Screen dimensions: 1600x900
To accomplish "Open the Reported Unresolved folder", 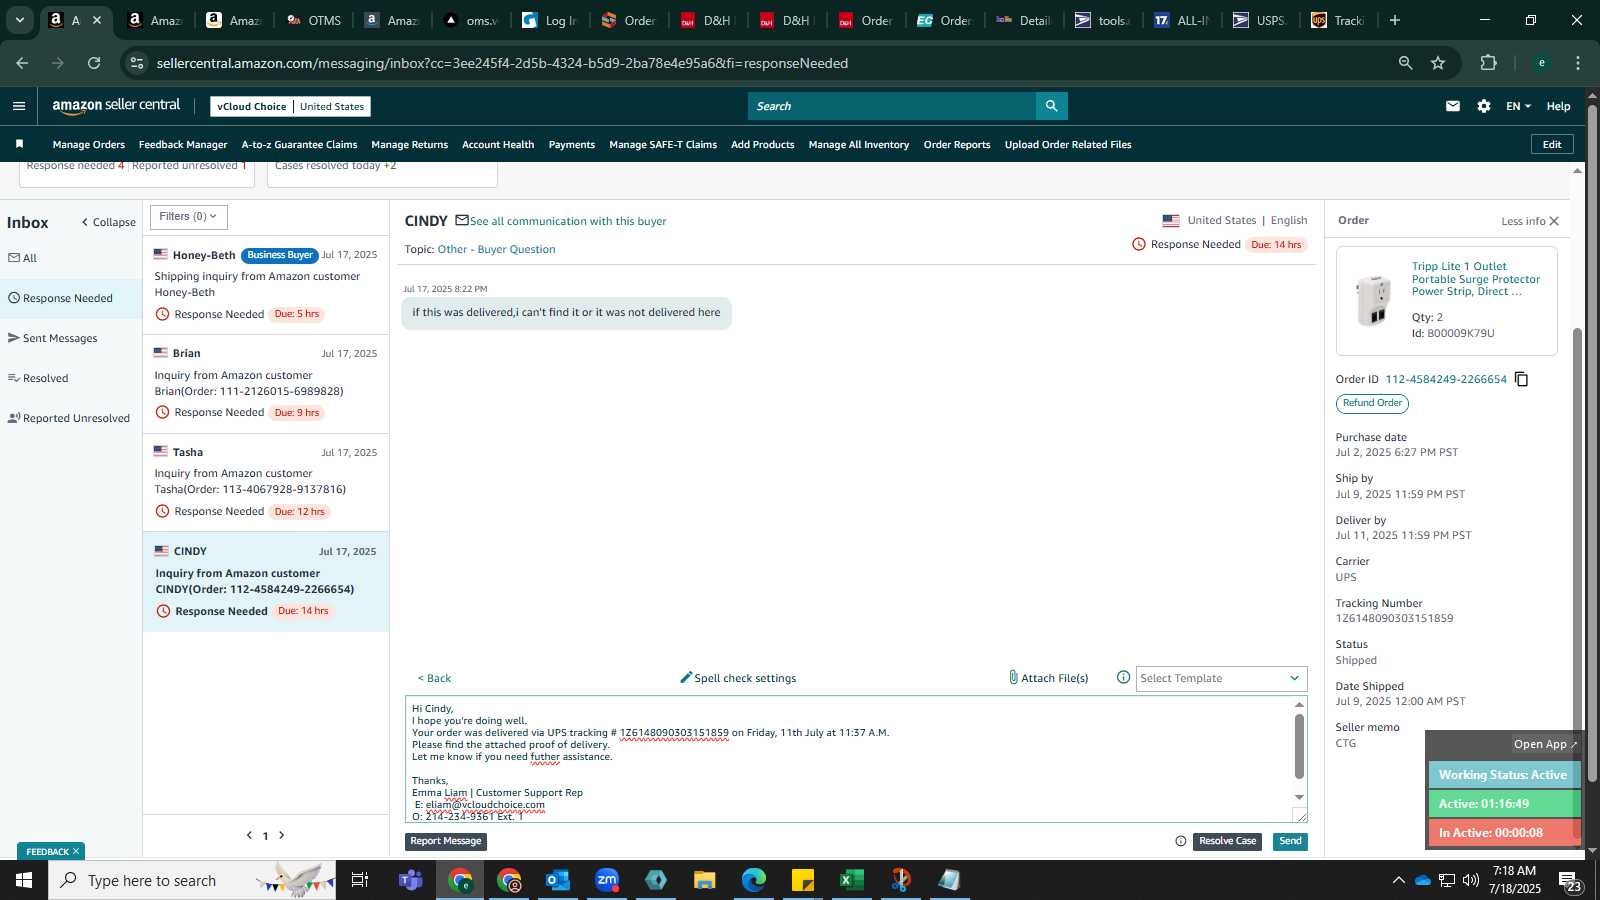I will click(x=71, y=418).
